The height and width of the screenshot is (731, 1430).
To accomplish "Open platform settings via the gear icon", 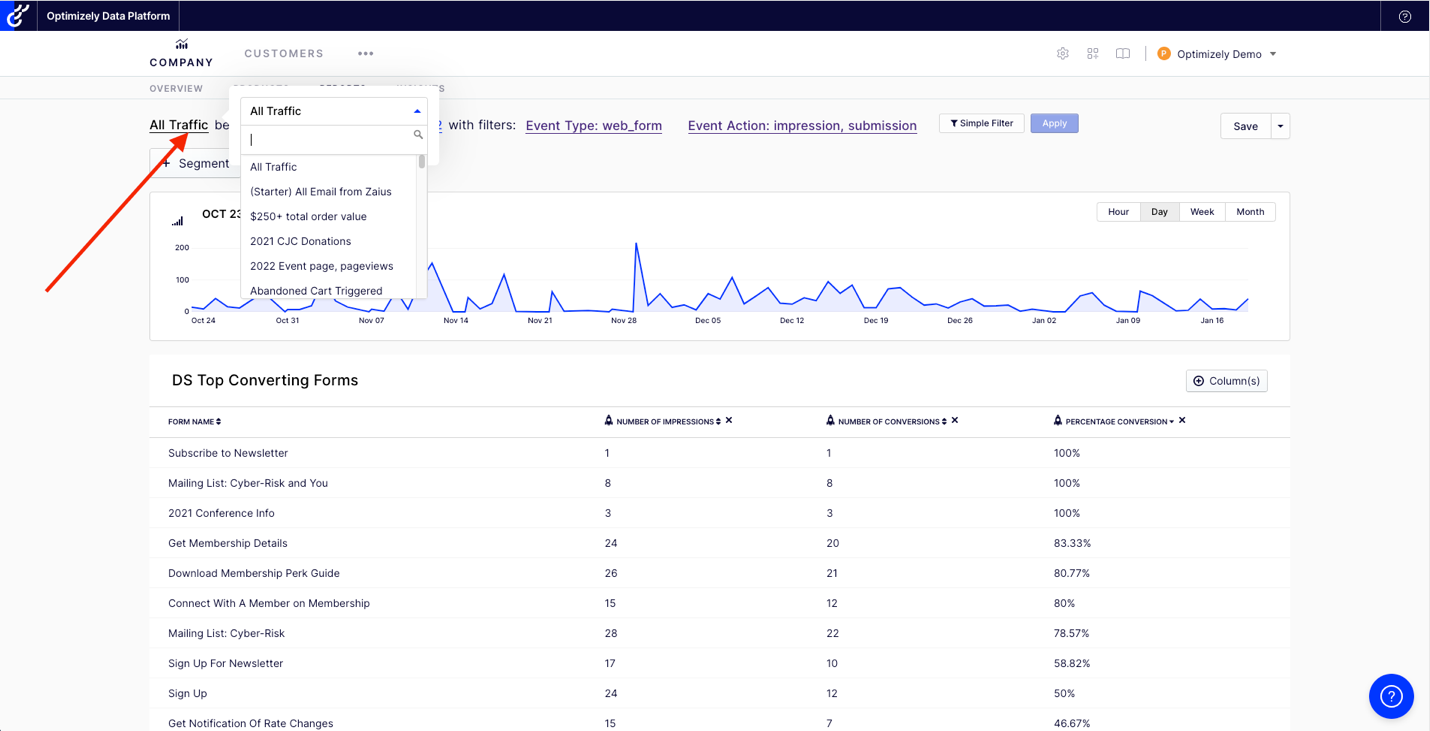I will click(1062, 53).
